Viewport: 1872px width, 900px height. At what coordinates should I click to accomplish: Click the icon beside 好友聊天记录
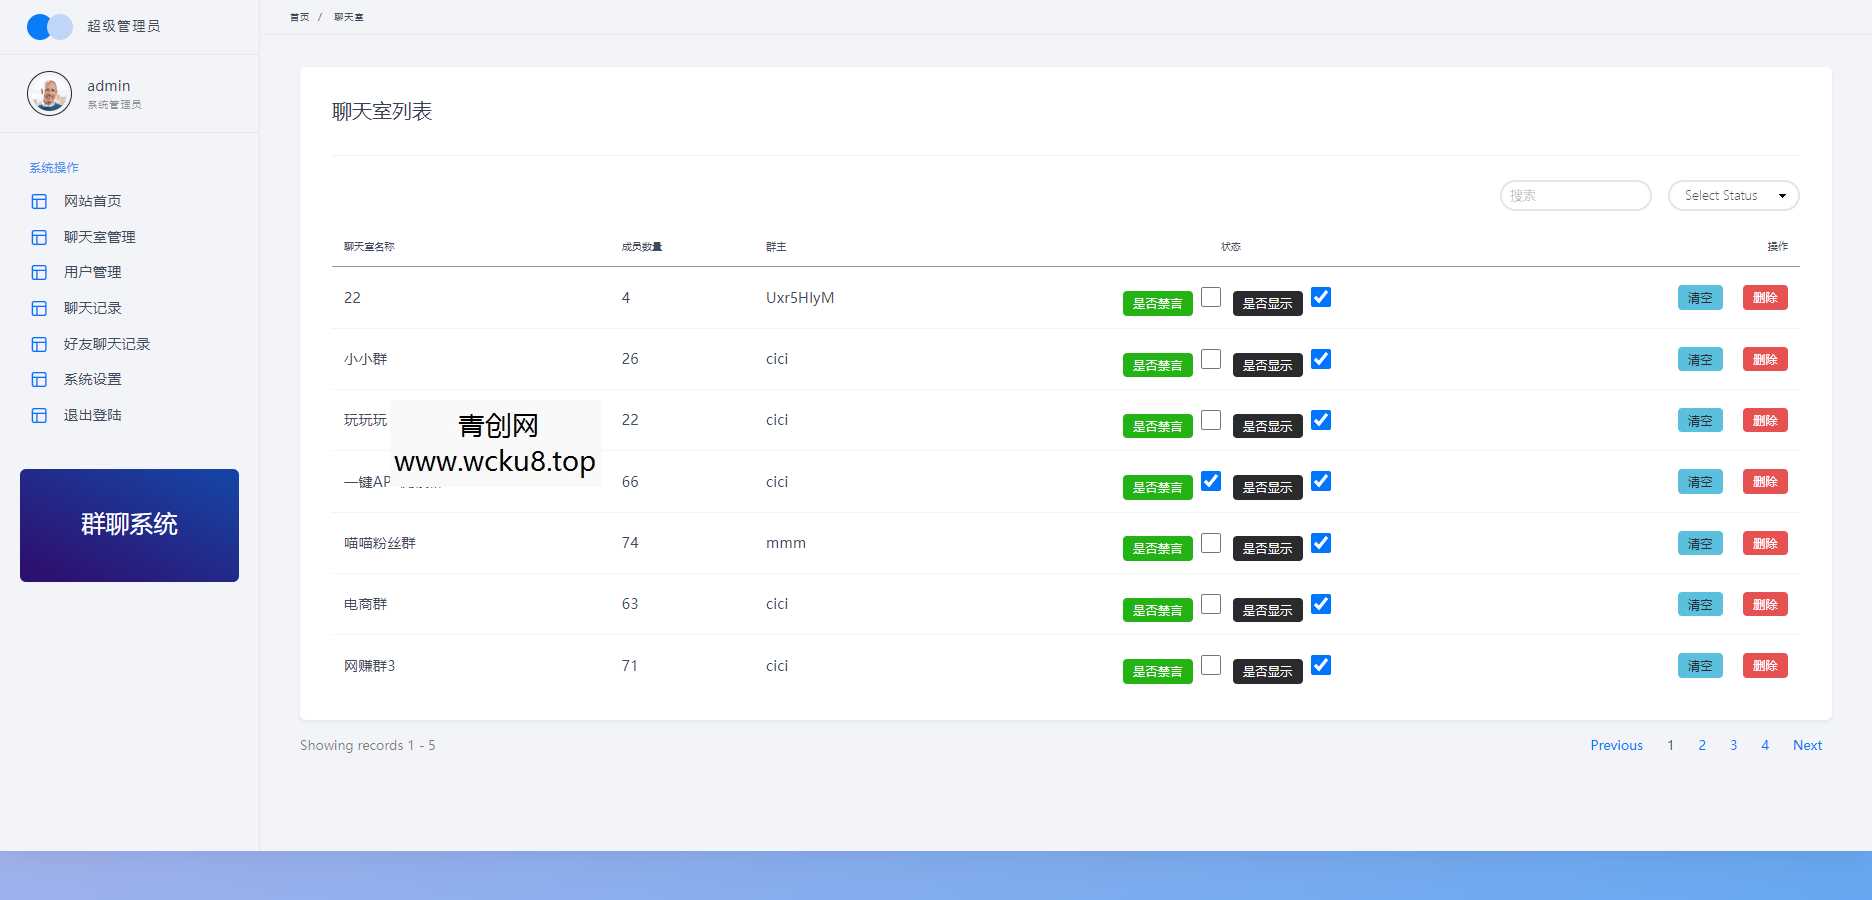(39, 344)
